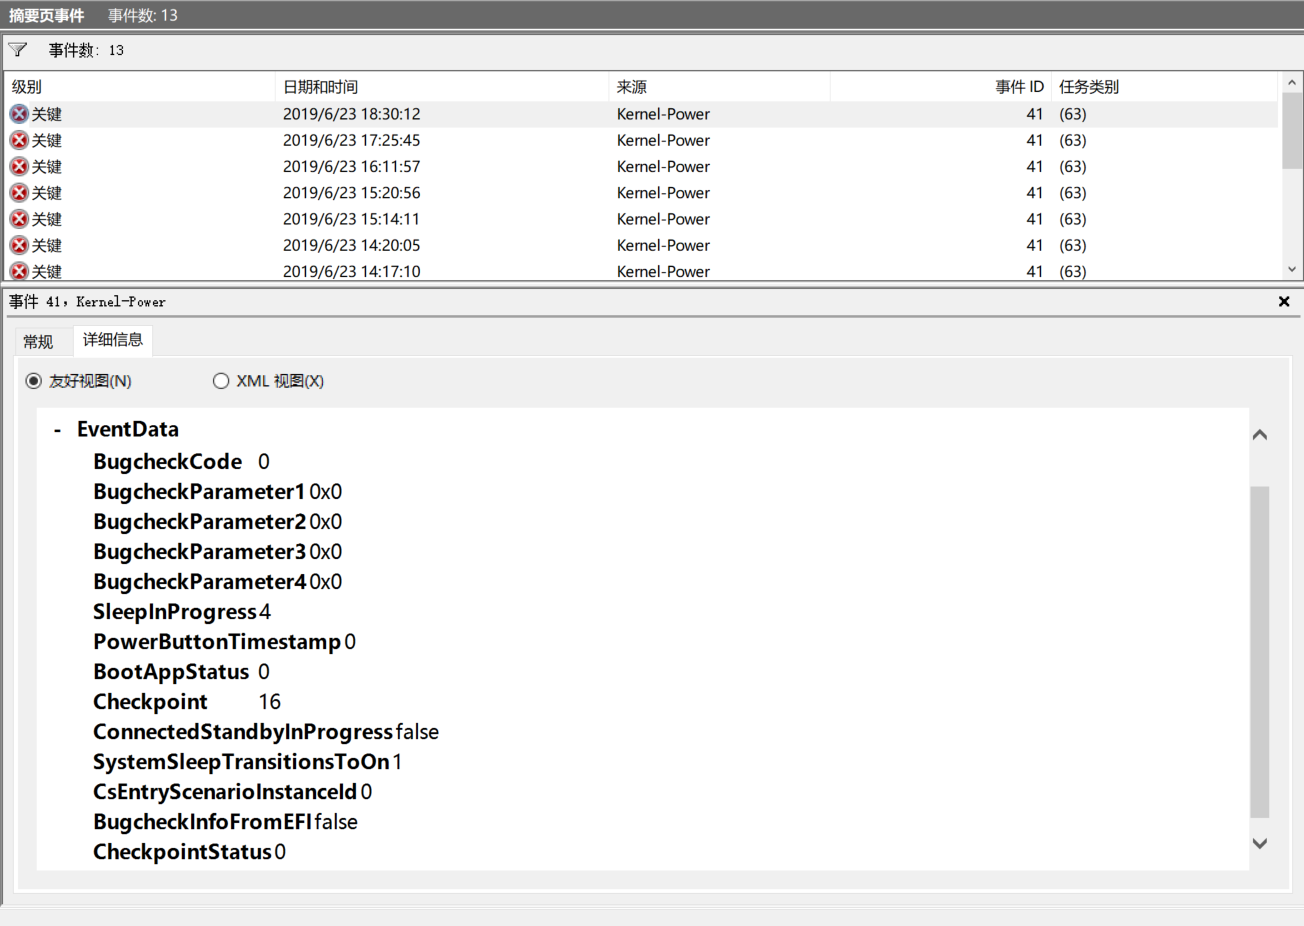The image size is (1304, 926).
Task: Click critical error icon for 15:14:11 event
Action: 19,219
